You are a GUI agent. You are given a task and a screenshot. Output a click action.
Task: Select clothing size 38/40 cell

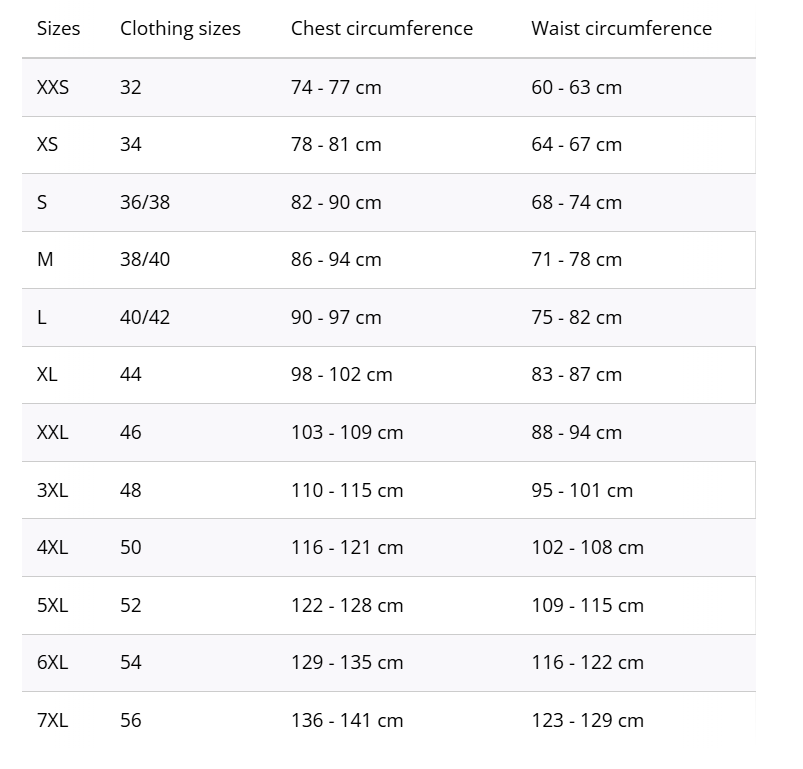tap(145, 259)
